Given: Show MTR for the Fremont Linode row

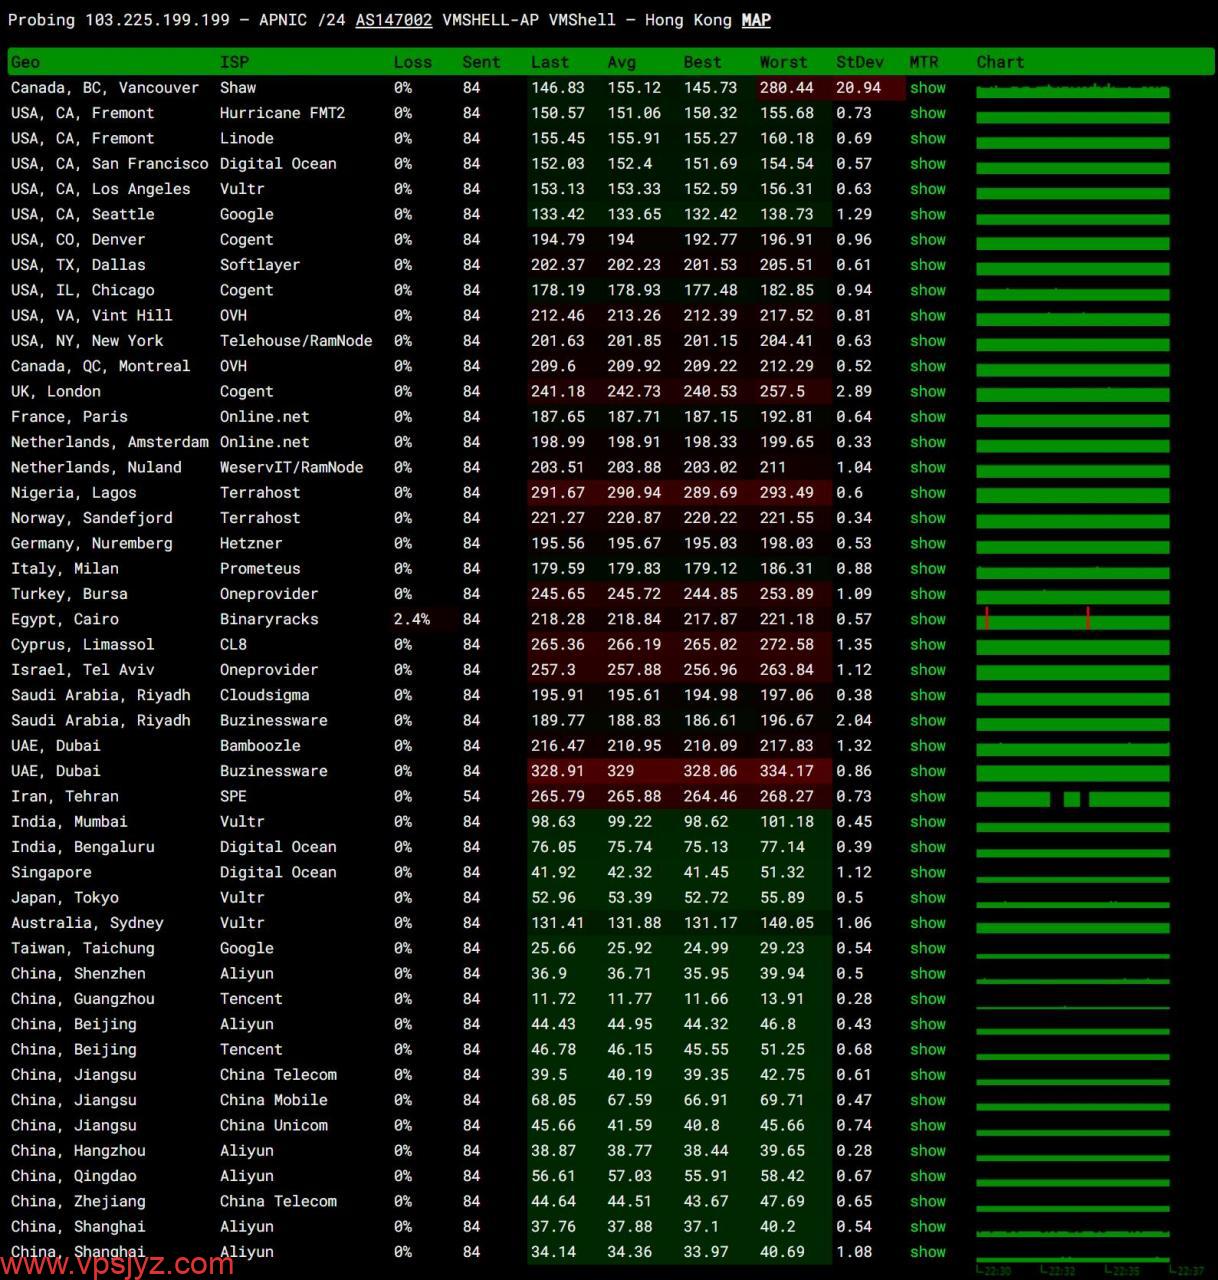Looking at the screenshot, I should 927,139.
